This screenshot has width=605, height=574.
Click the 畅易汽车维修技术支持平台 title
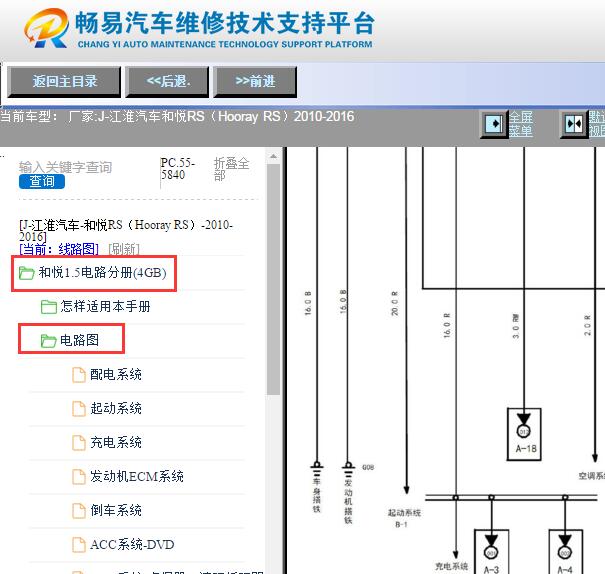(x=225, y=23)
